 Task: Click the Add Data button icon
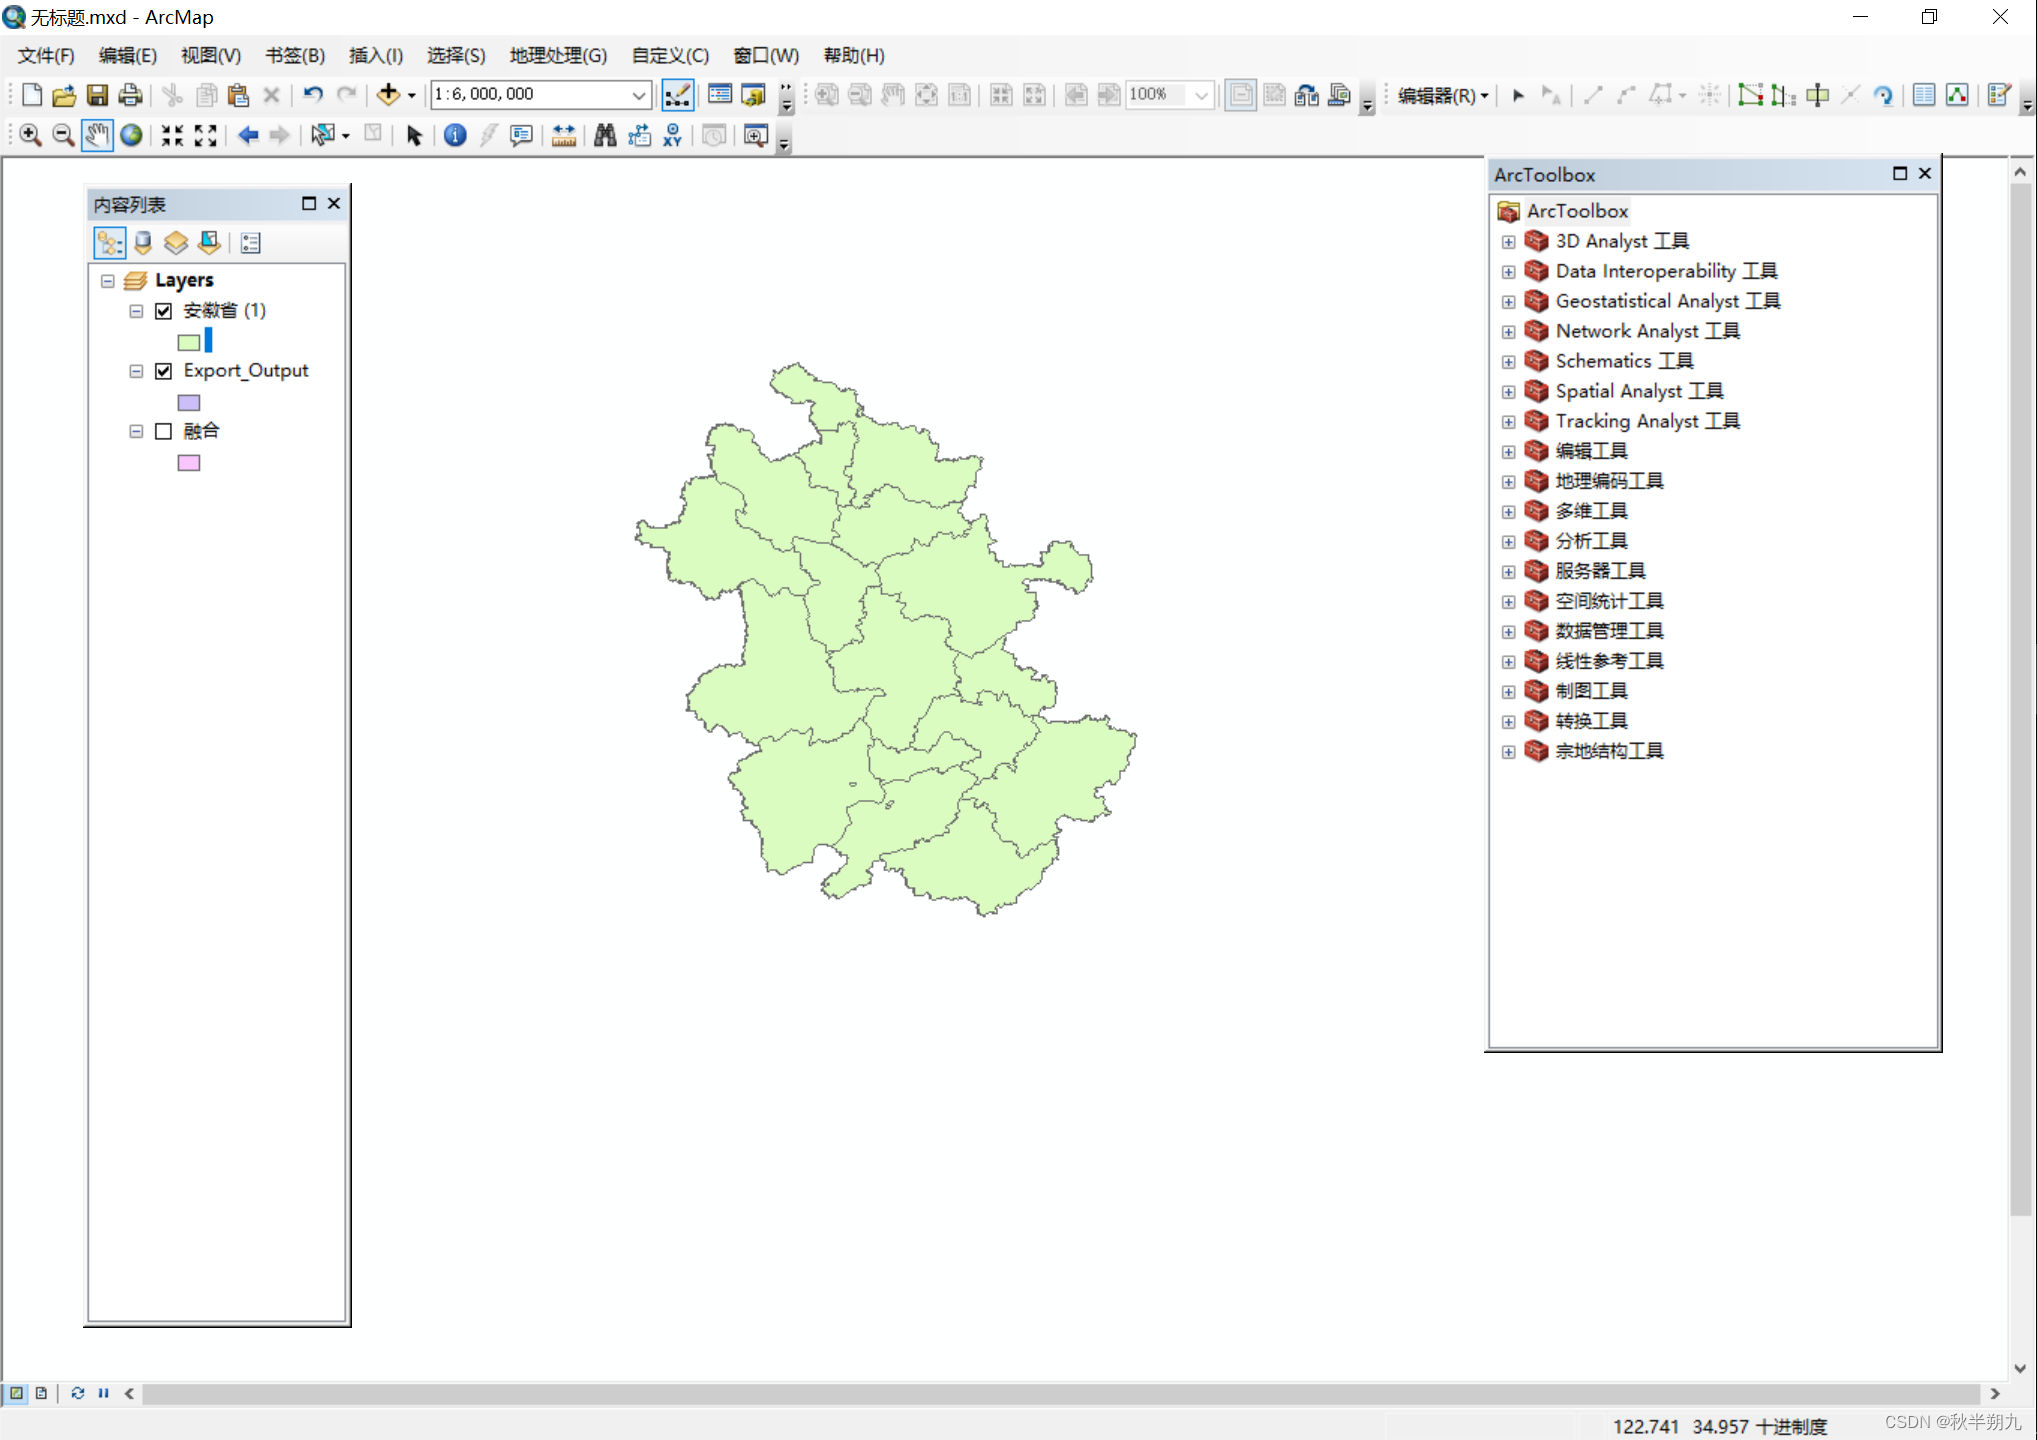388,95
